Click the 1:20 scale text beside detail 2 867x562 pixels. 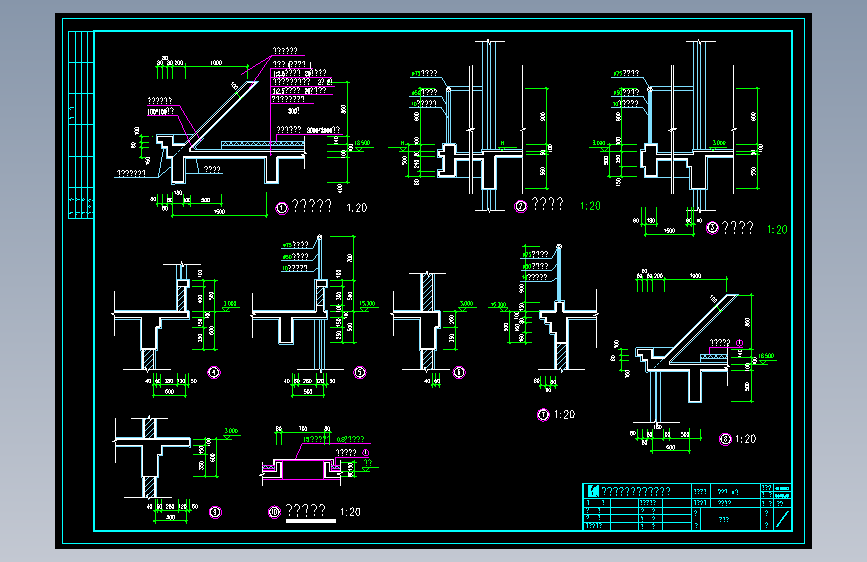coord(591,206)
